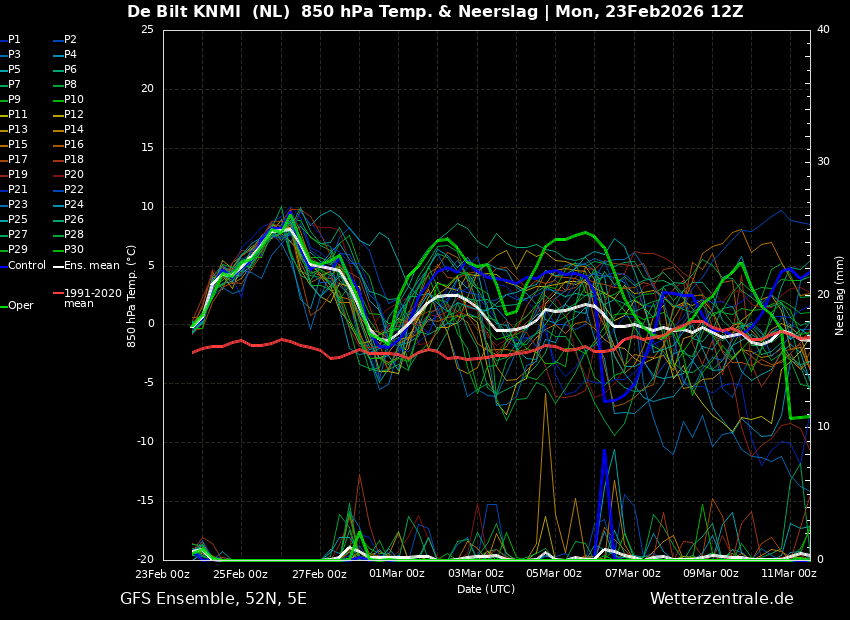Click the 23Feb 00z date tick label
This screenshot has height=620, width=850.
[x=163, y=574]
